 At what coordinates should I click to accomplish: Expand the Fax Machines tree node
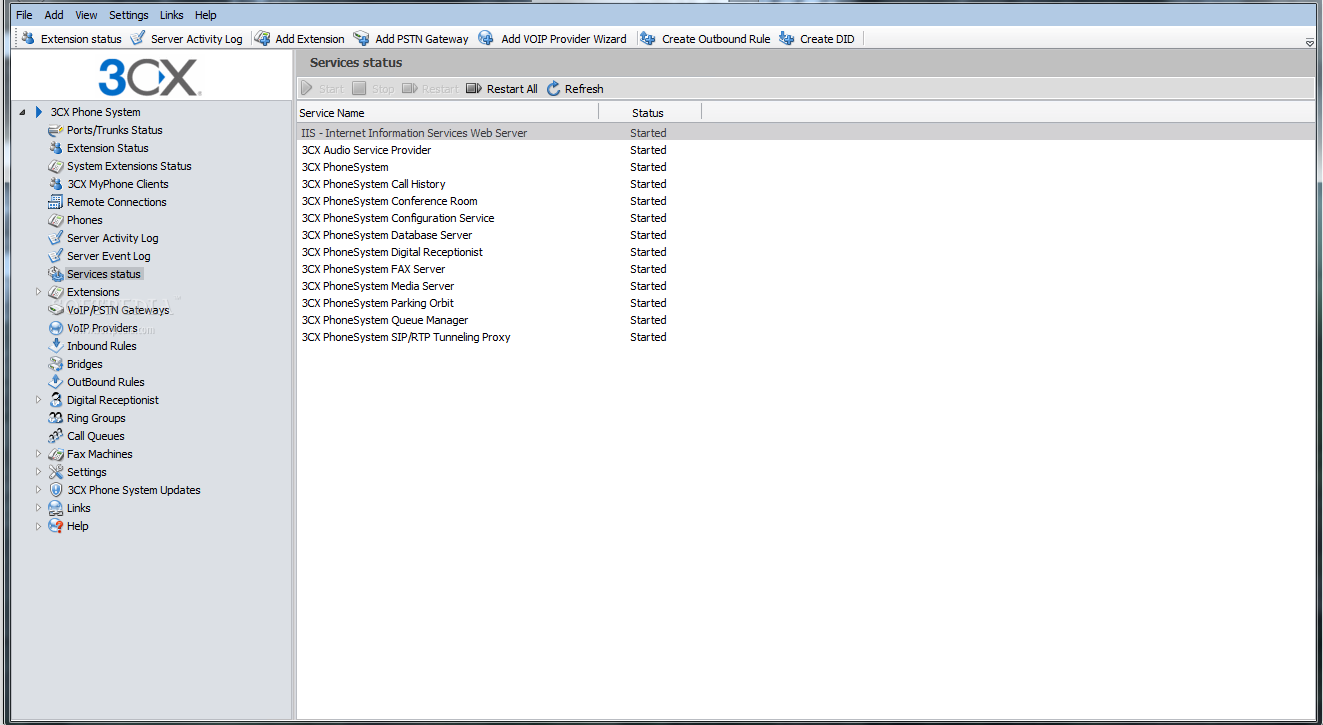pos(39,454)
